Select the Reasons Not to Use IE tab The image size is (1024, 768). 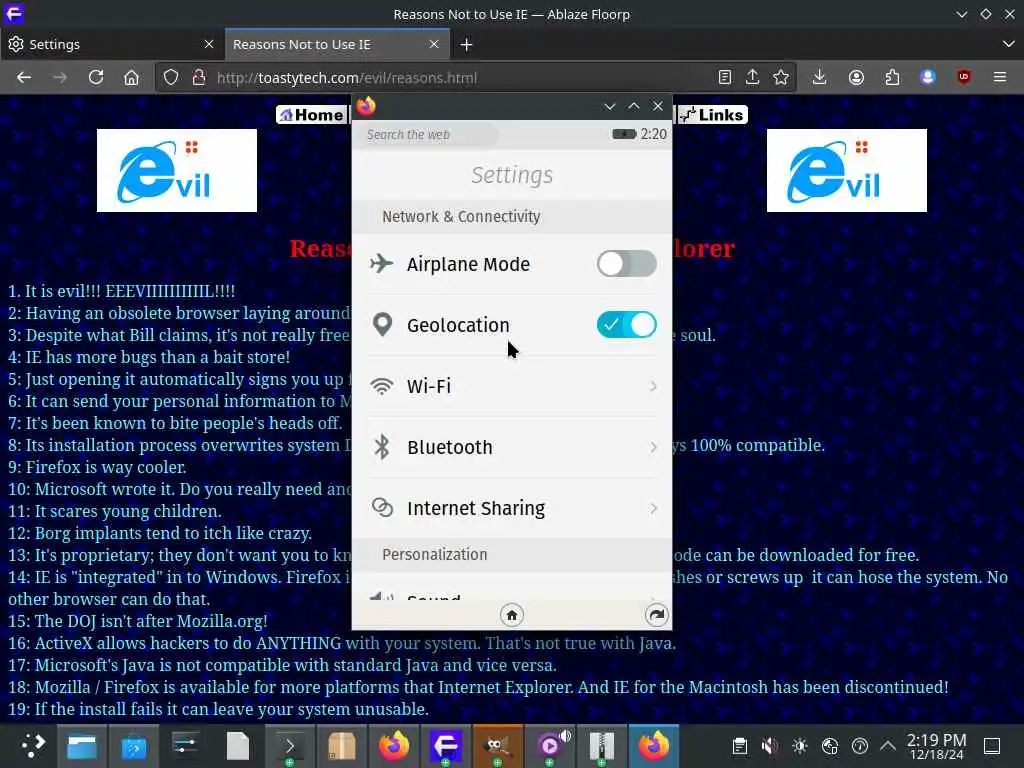pyautogui.click(x=336, y=44)
